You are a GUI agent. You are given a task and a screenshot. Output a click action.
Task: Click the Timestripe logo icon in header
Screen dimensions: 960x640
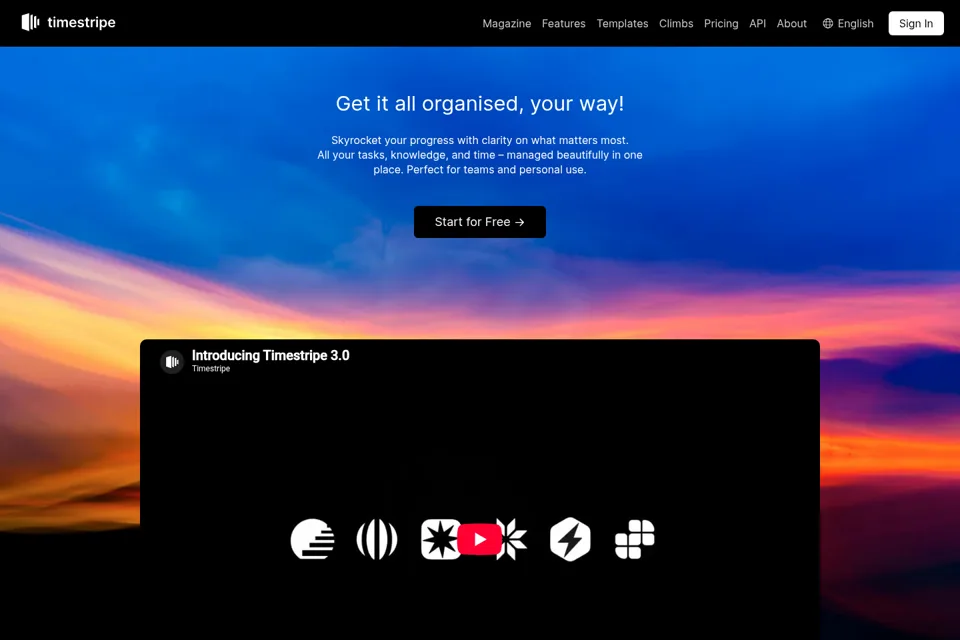(x=31, y=23)
